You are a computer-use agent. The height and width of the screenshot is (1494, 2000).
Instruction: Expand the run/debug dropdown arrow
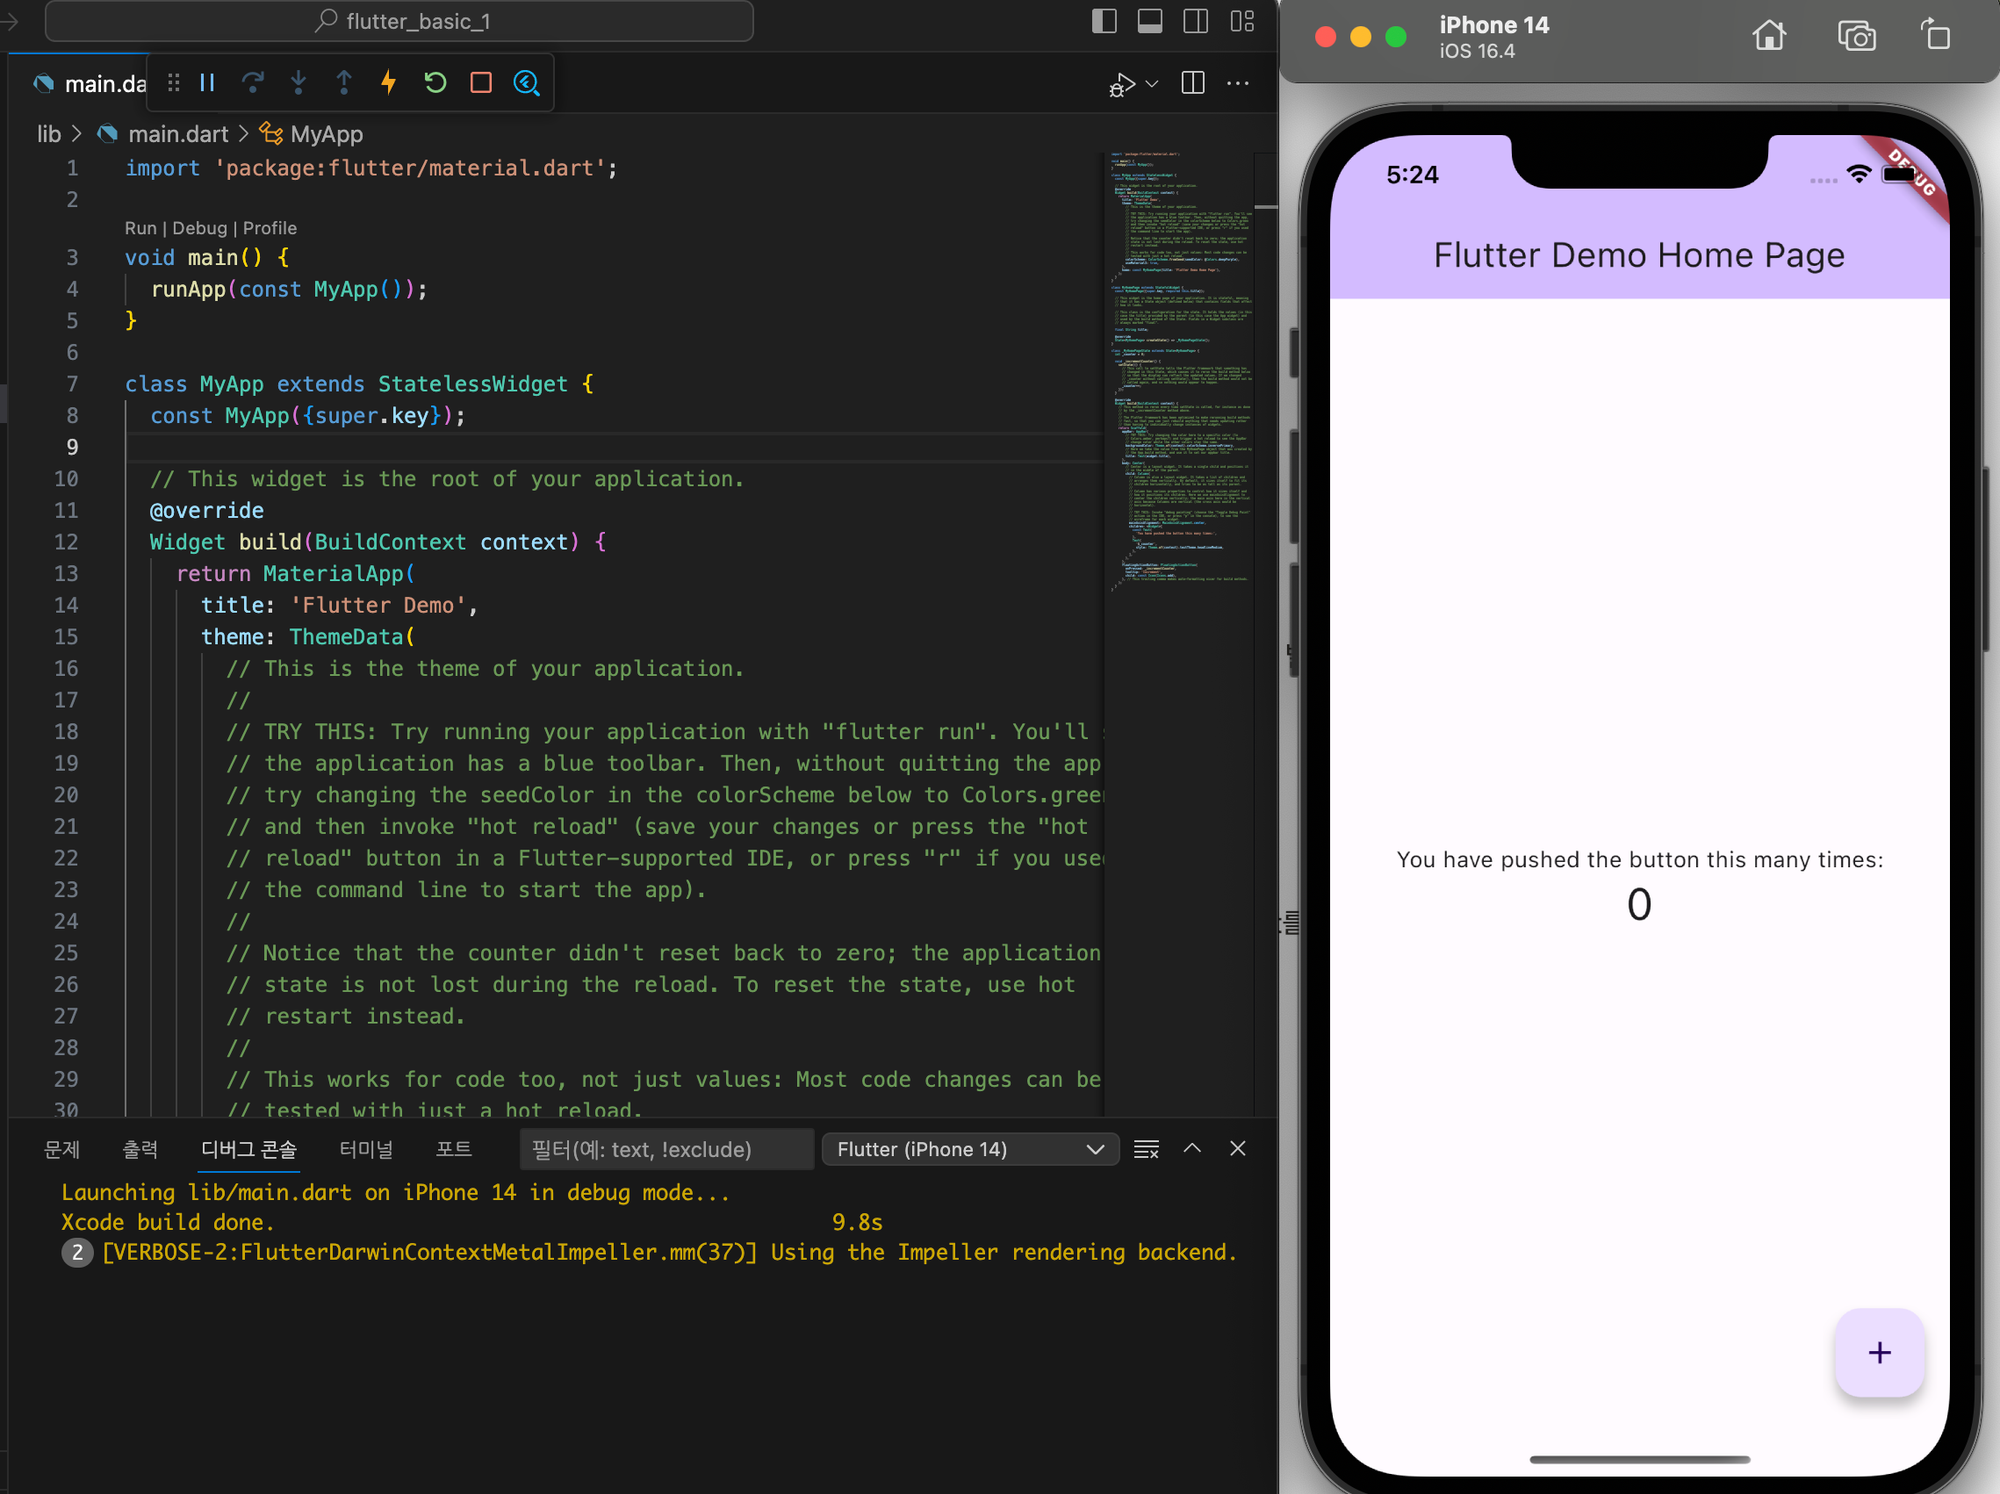coord(1152,84)
